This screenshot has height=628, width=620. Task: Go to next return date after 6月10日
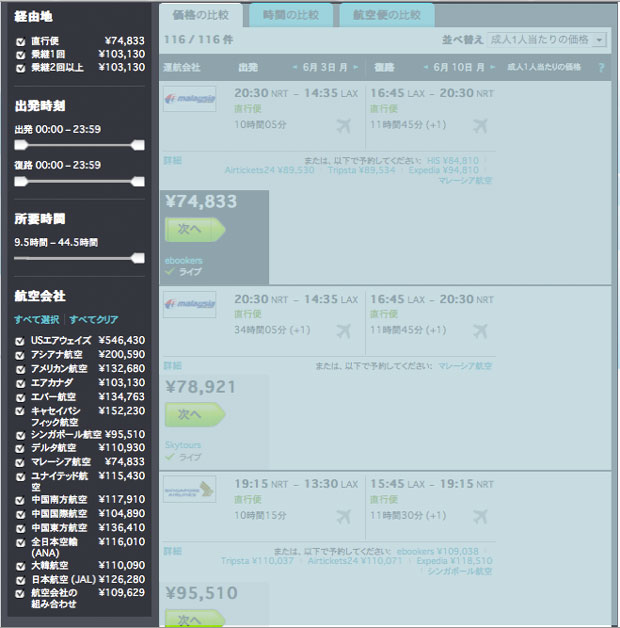pyautogui.click(x=493, y=67)
